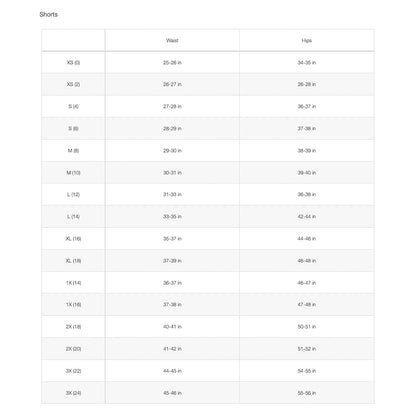The image size is (416, 416).
Task: Select the XL (16) size label
Action: click(x=73, y=239)
